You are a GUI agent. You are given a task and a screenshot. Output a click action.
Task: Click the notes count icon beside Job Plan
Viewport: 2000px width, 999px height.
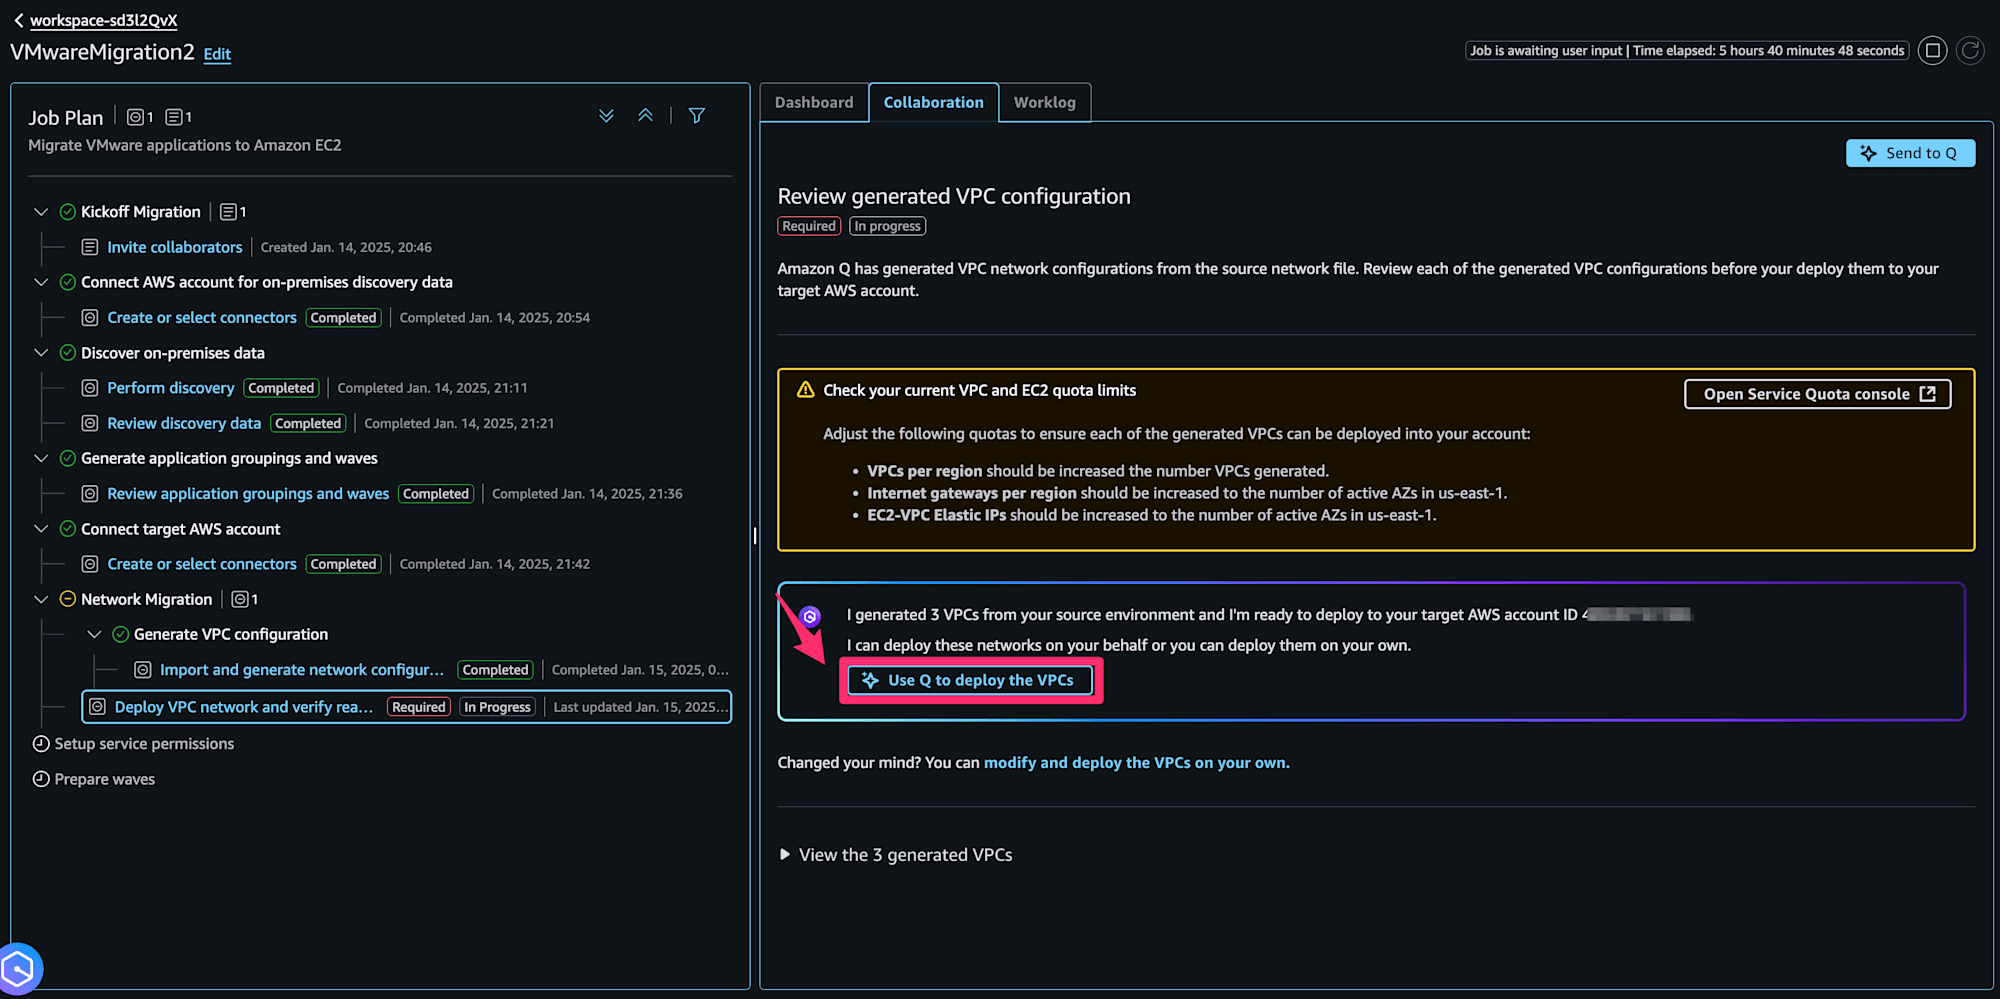point(173,117)
